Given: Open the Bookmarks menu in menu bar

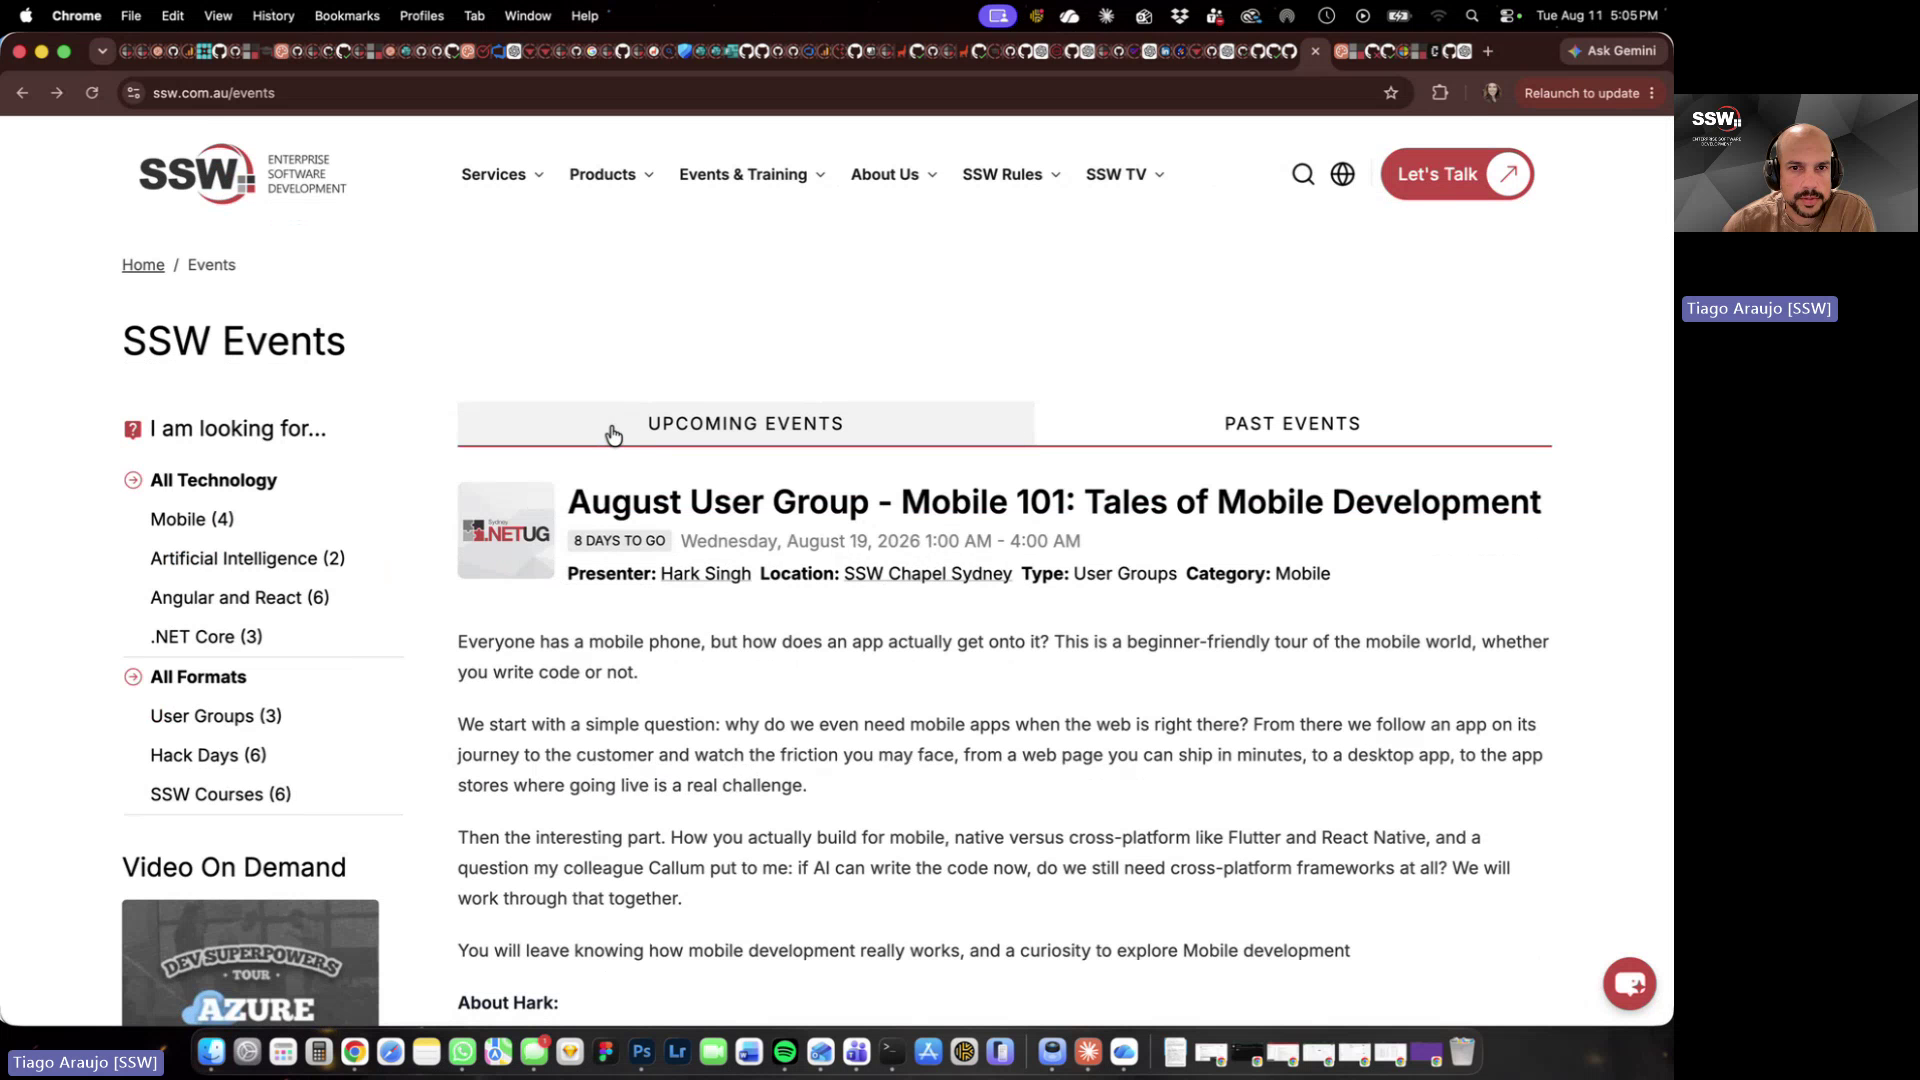Looking at the screenshot, I should pyautogui.click(x=347, y=16).
